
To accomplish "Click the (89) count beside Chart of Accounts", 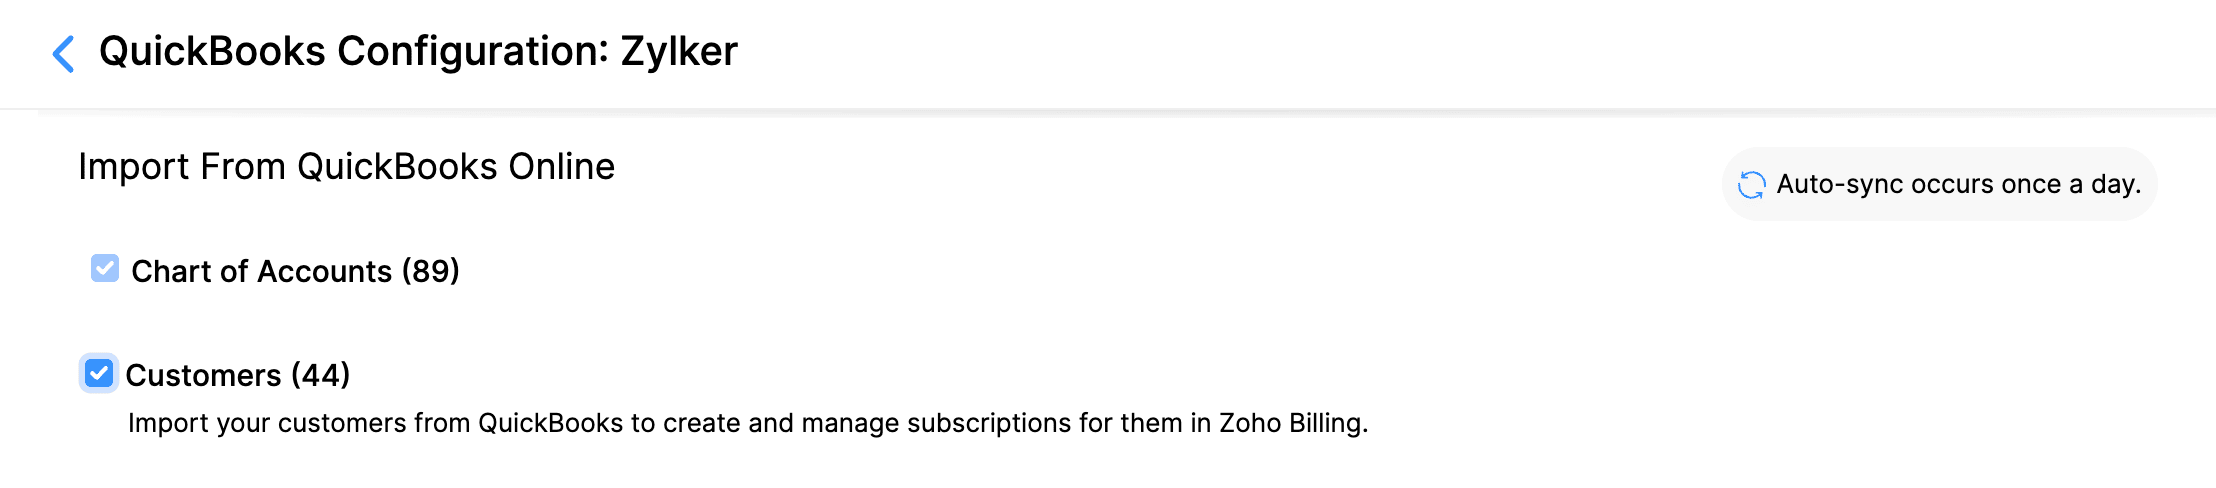I will (x=431, y=271).
